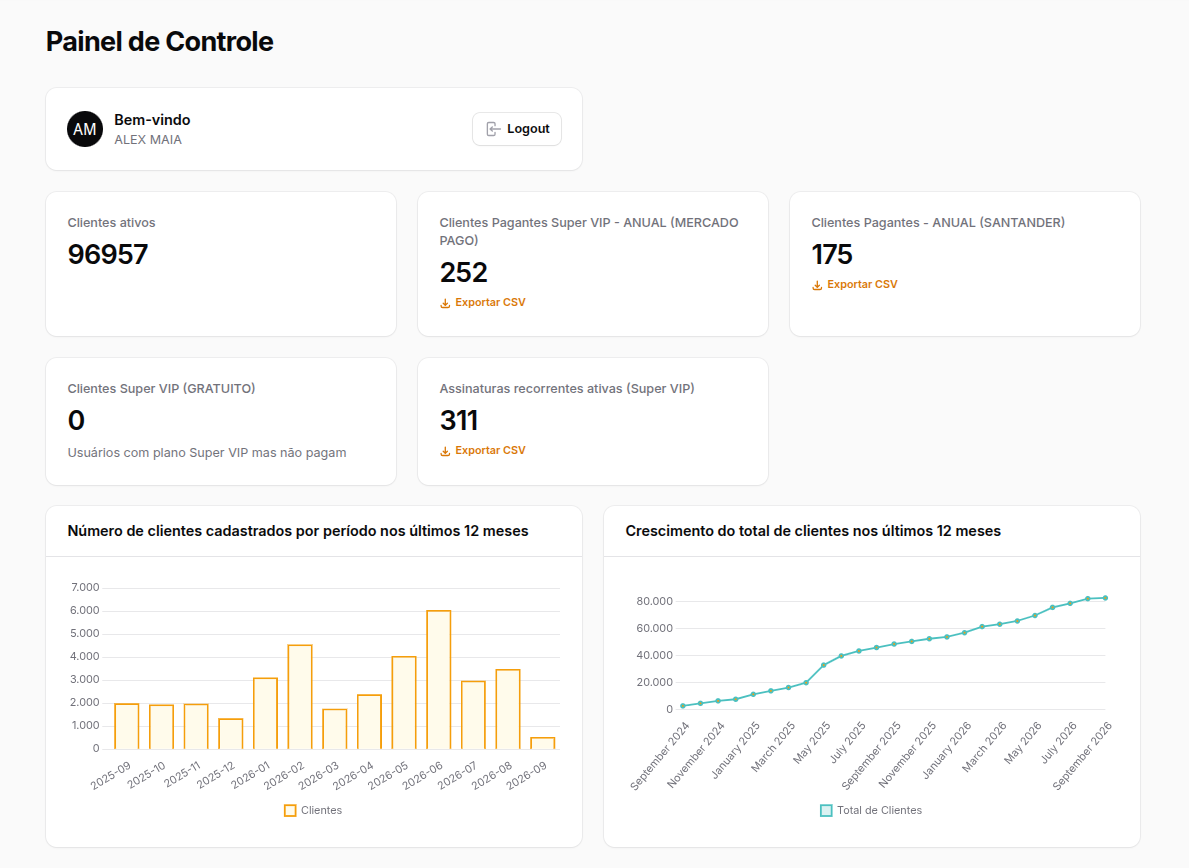1189x868 pixels.
Task: Click the 2026-01 bar in chart
Action: coord(265,713)
